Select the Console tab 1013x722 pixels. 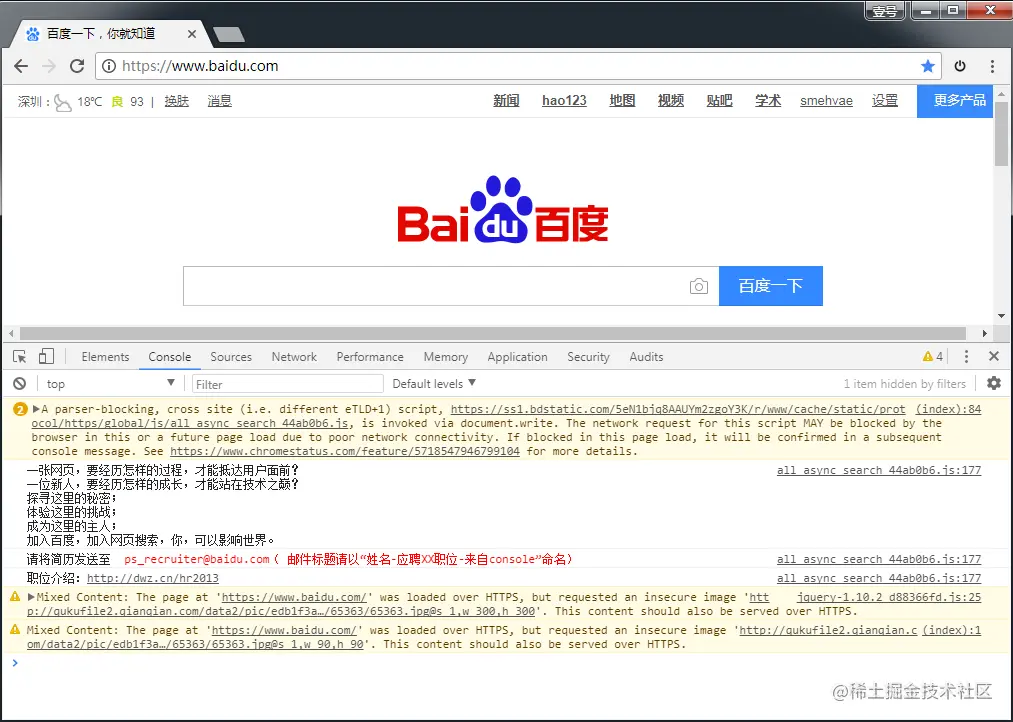[169, 356]
